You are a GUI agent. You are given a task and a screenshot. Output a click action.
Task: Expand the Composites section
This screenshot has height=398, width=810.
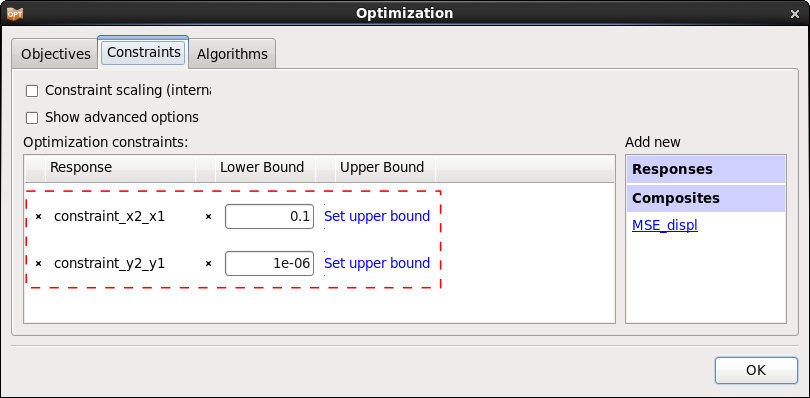coord(706,198)
